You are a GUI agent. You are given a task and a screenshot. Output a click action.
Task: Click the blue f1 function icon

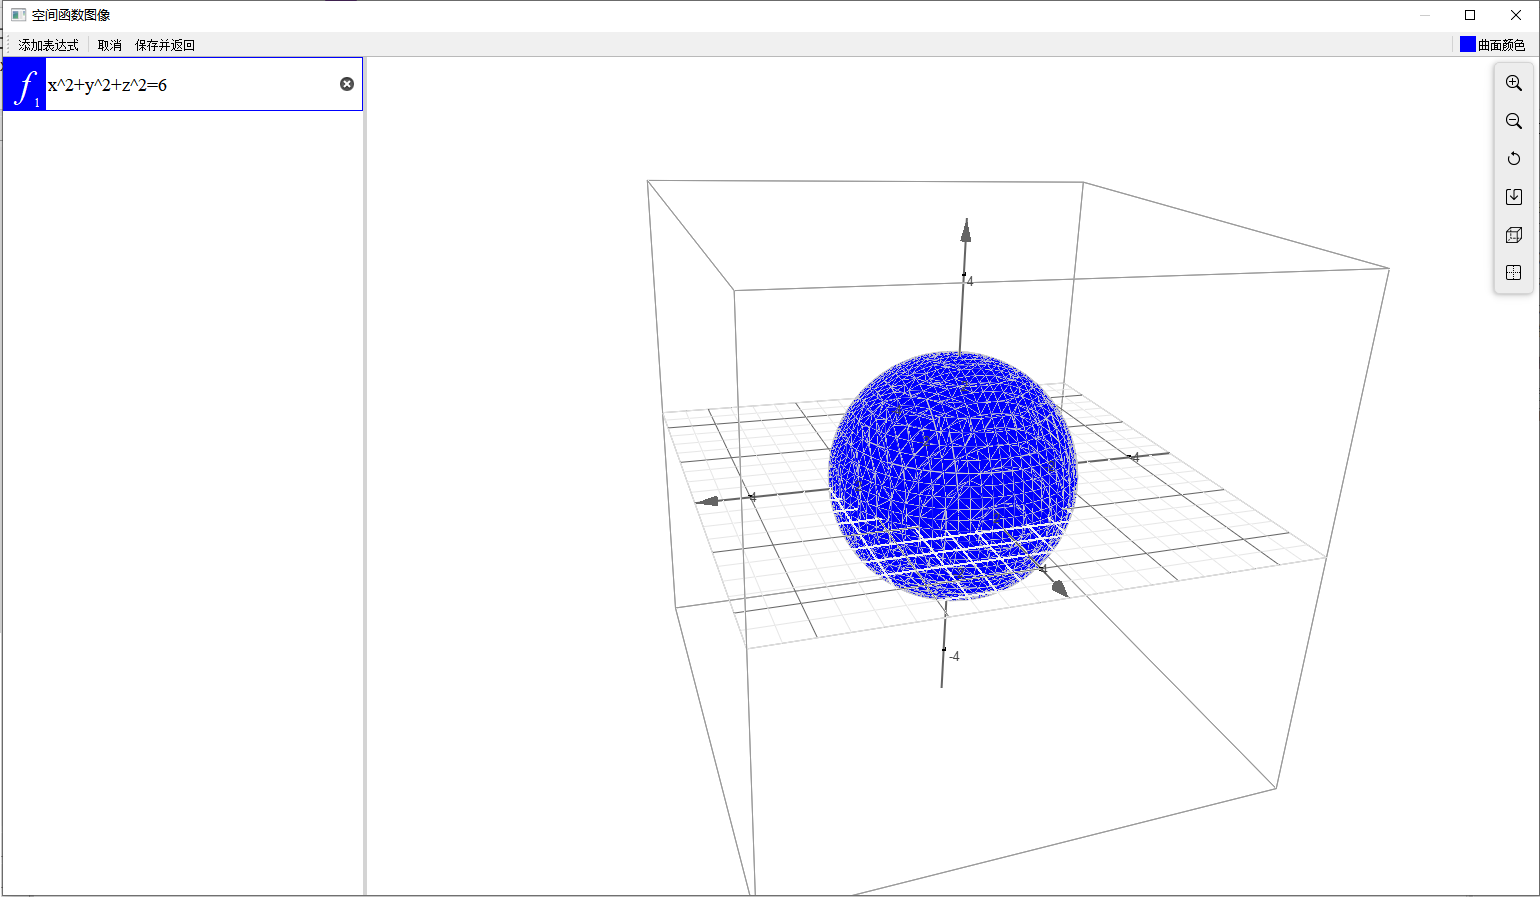[25, 85]
